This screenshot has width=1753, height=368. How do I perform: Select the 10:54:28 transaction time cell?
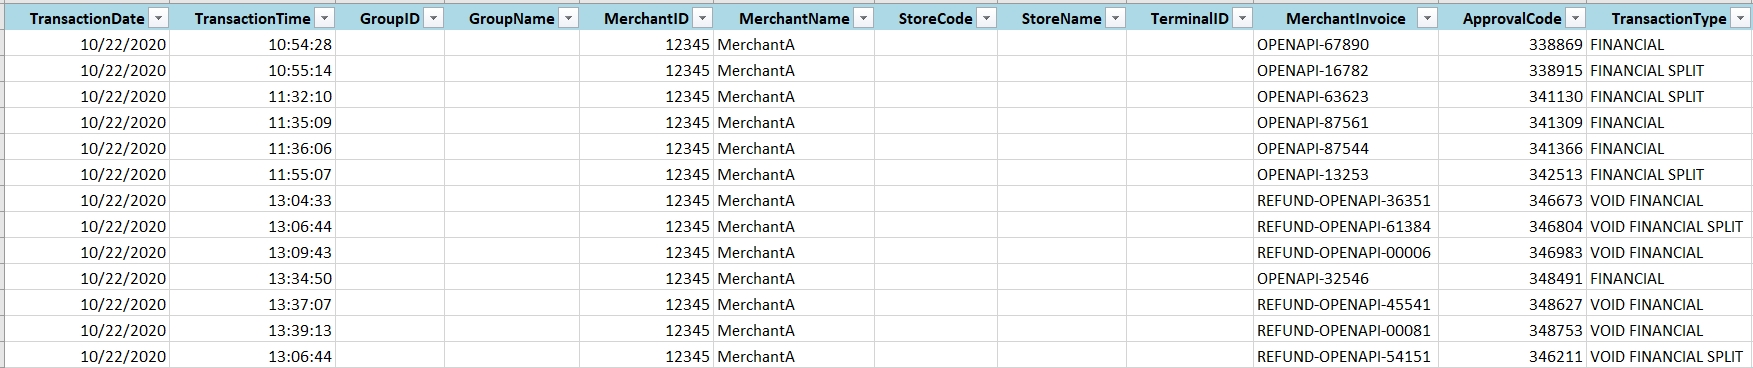coord(252,45)
